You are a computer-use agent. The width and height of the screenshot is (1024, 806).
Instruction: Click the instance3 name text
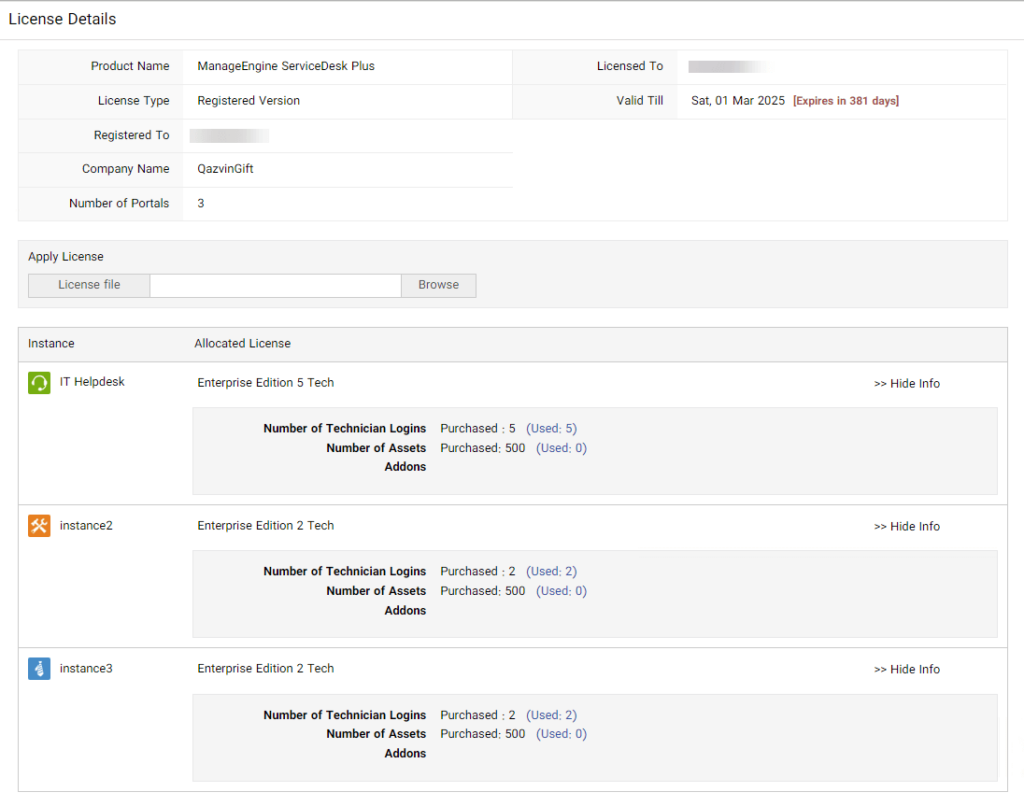86,668
